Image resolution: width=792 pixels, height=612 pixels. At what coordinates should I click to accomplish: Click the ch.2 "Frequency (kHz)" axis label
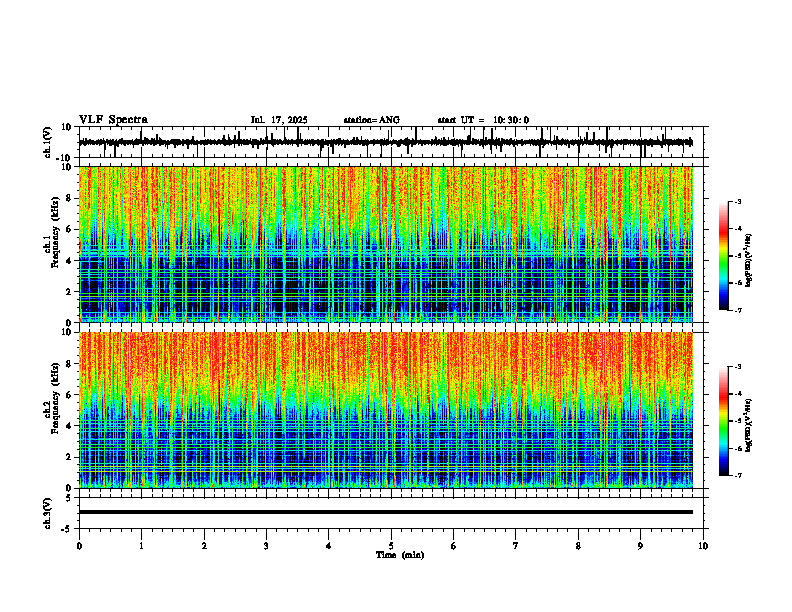click(56, 398)
